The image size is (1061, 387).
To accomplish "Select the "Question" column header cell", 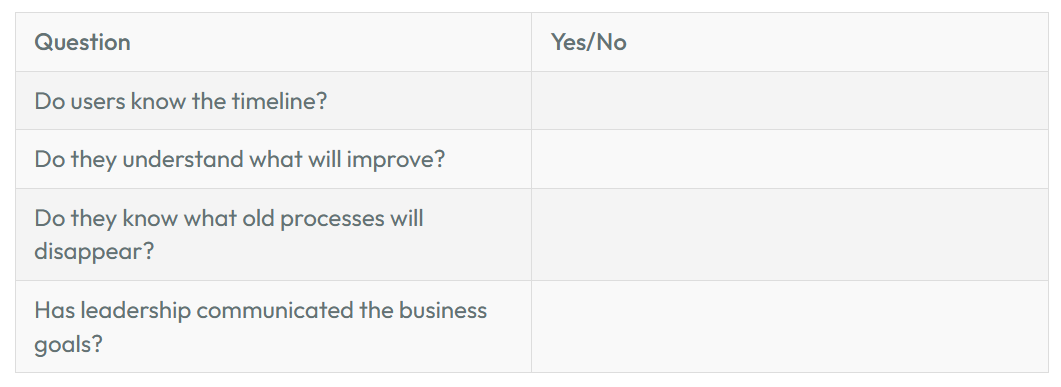I will (273, 42).
